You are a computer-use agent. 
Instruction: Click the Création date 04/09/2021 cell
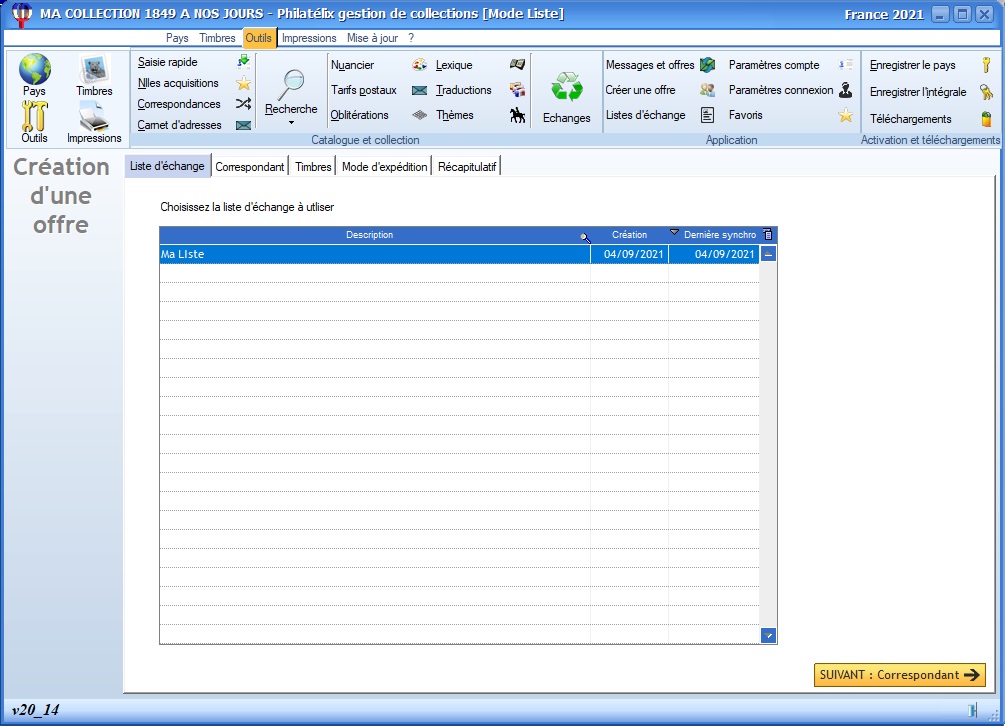pyautogui.click(x=629, y=254)
